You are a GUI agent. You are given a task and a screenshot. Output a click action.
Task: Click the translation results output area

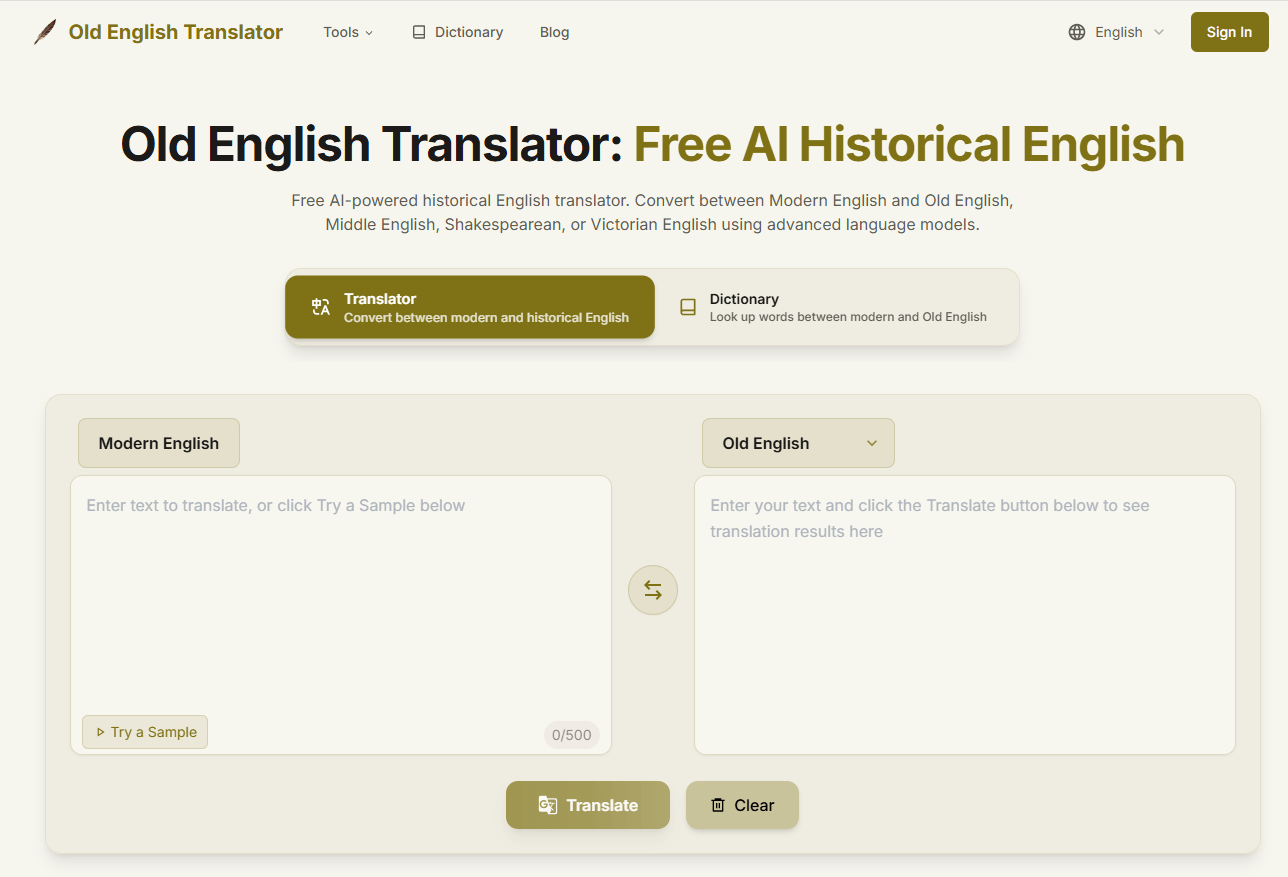coord(965,615)
